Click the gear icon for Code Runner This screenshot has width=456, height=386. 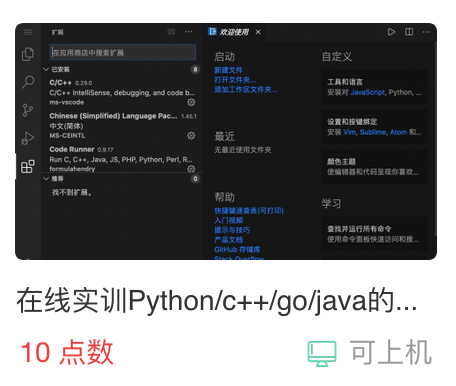tap(191, 169)
